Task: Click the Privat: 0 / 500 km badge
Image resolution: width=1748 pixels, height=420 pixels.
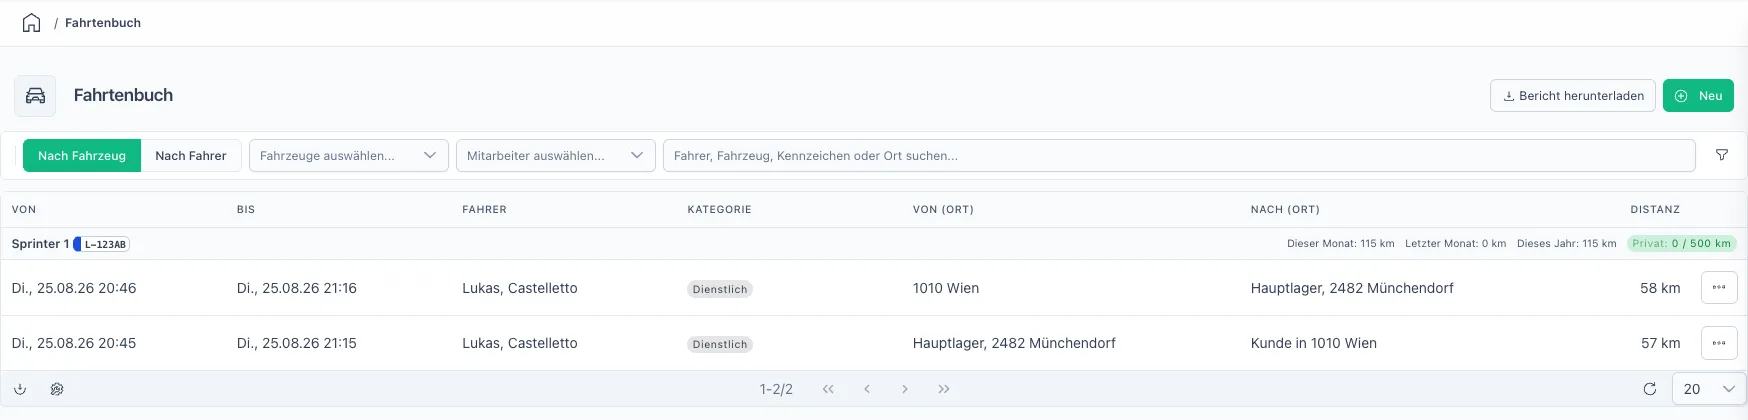Action: pos(1682,244)
